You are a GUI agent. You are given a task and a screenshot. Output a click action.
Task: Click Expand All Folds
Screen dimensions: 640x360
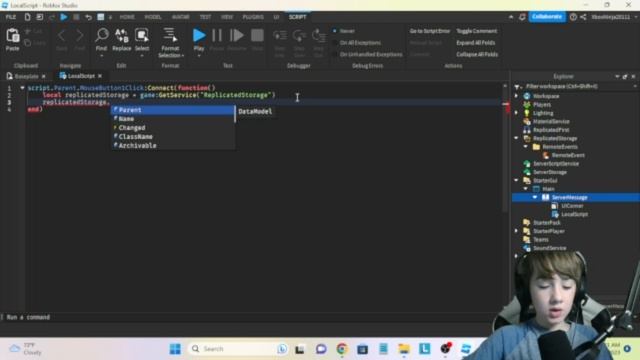tap(476, 42)
